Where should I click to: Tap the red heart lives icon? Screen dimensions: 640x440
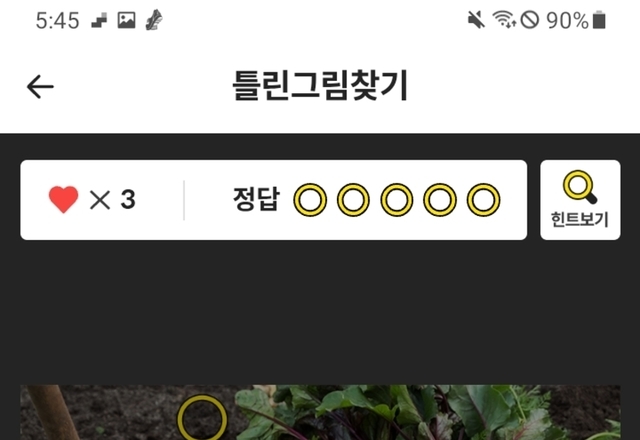[63, 199]
